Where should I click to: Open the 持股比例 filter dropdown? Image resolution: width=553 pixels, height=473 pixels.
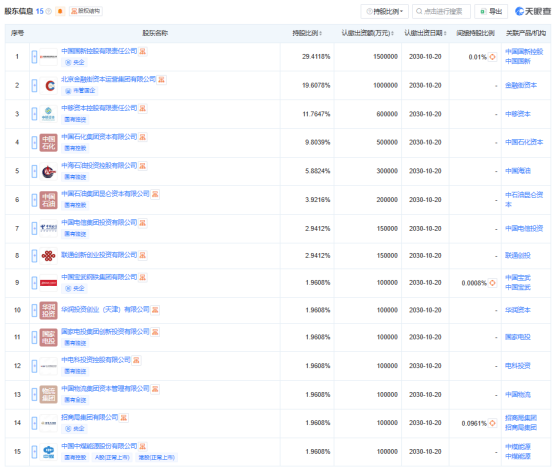(x=384, y=12)
